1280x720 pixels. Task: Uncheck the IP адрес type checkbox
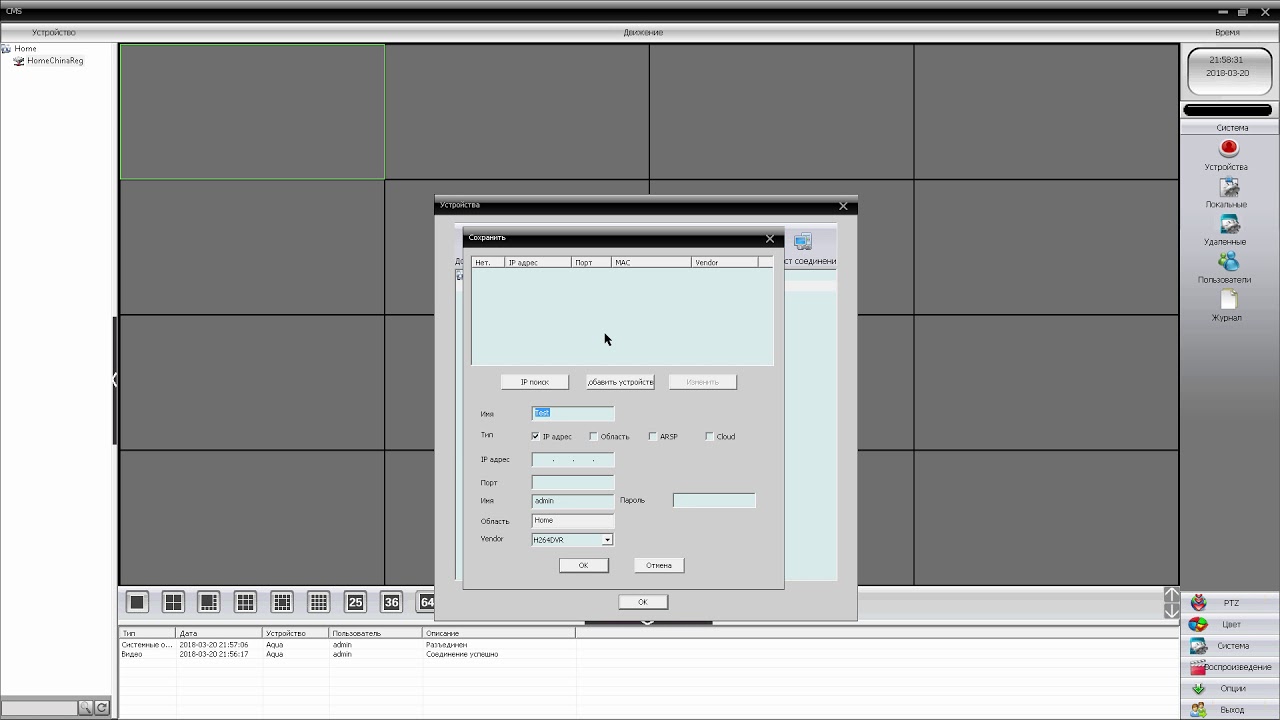(535, 436)
